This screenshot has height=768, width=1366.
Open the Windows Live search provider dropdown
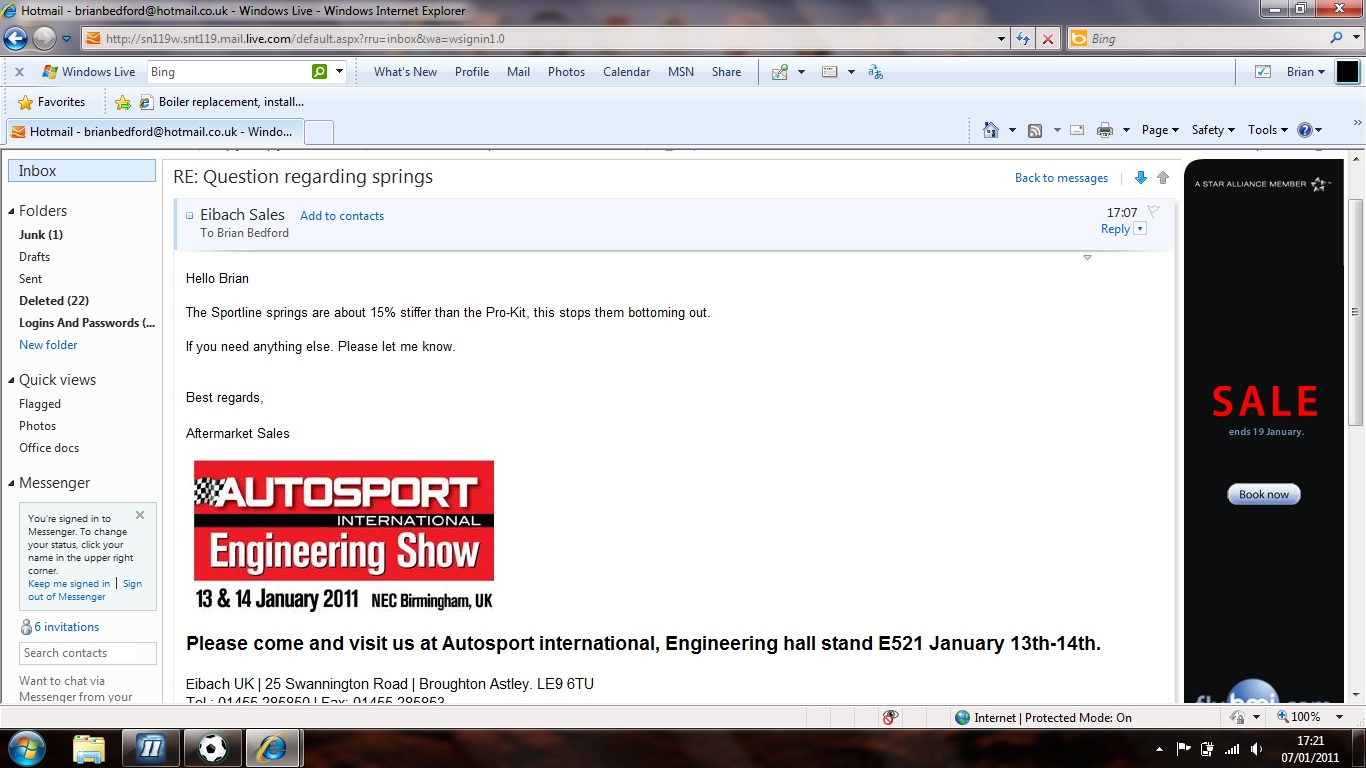(x=340, y=72)
